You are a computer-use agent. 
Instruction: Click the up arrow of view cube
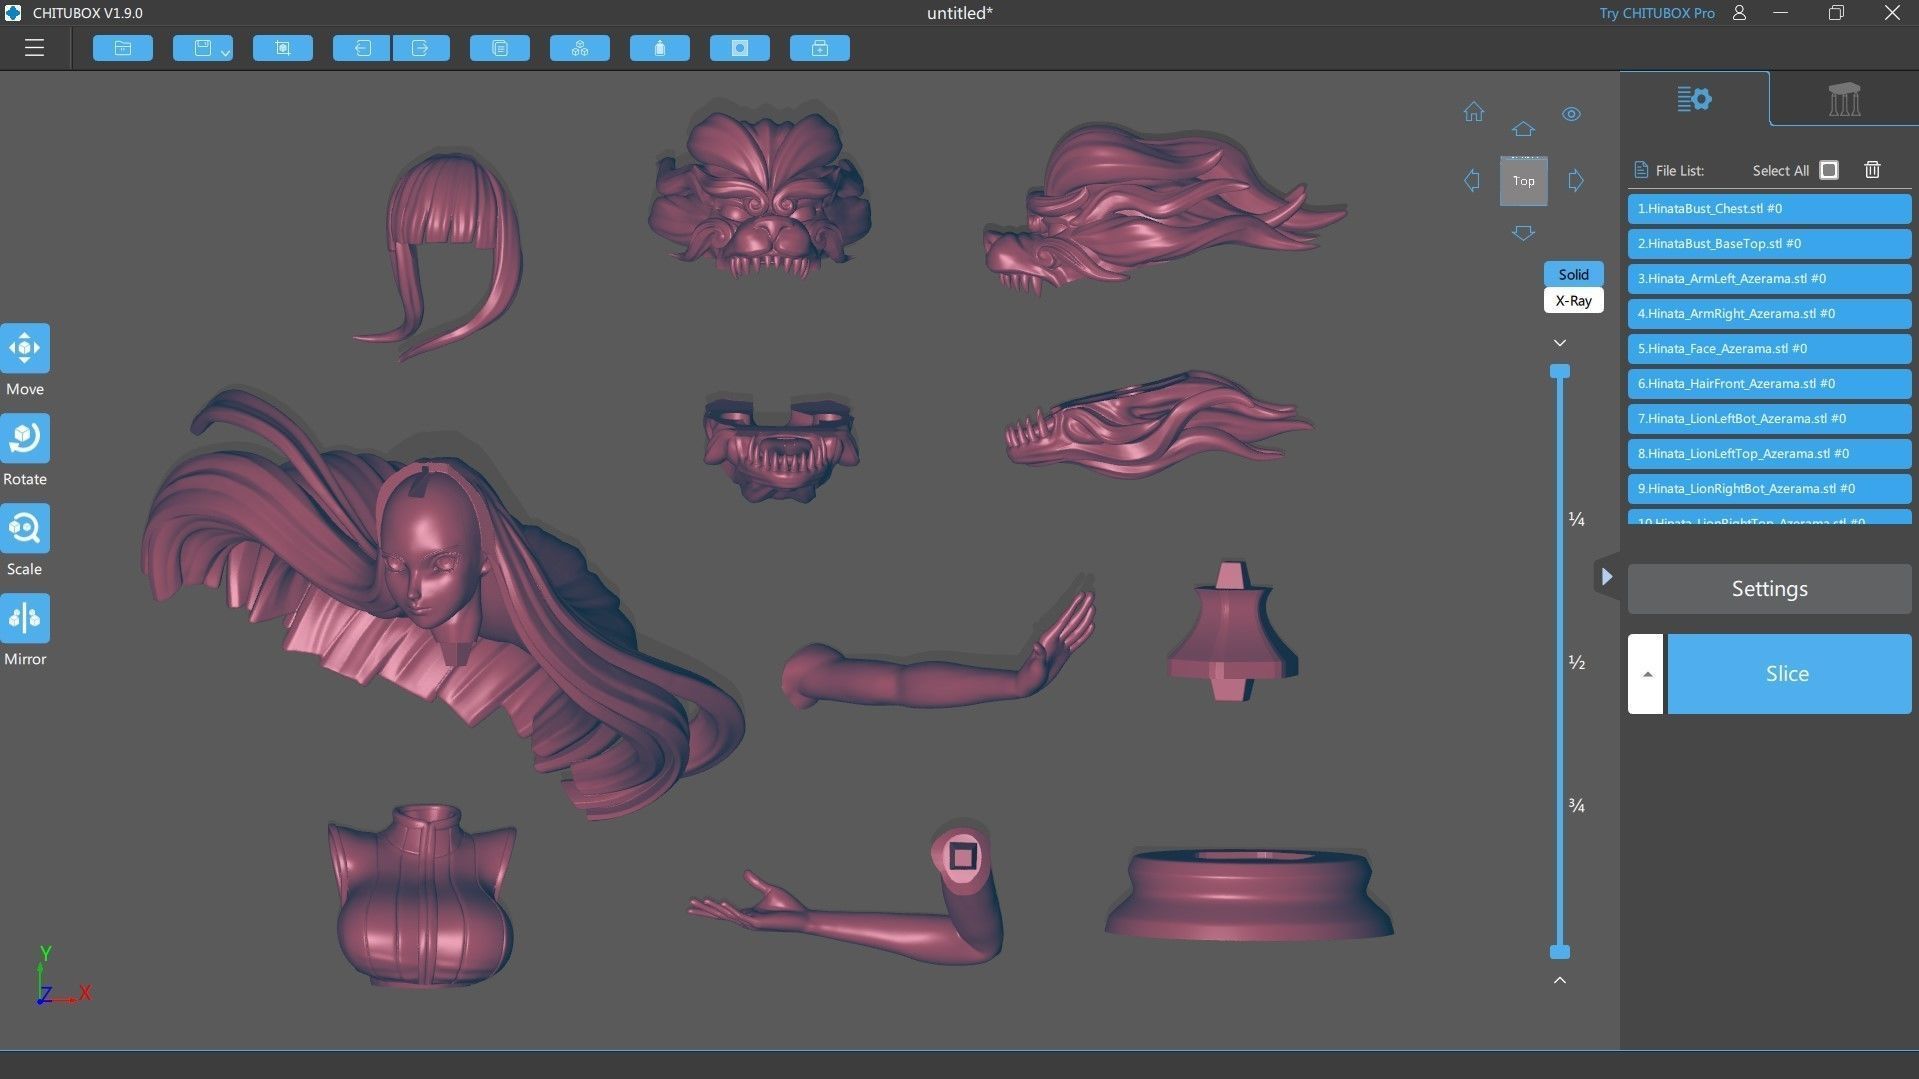pyautogui.click(x=1523, y=129)
